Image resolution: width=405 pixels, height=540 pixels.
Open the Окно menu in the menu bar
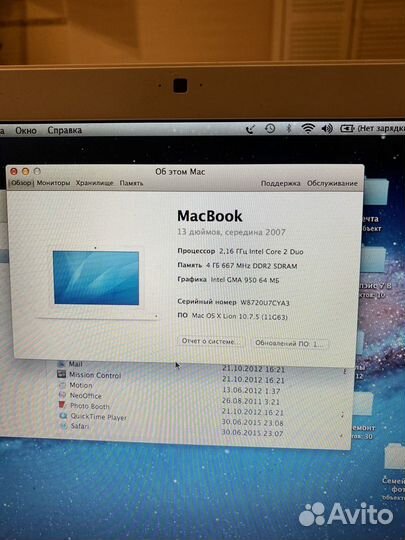(x=25, y=131)
